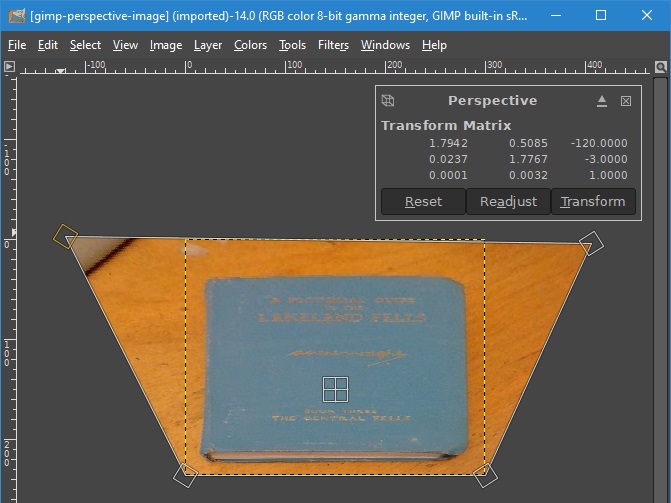Image resolution: width=671 pixels, height=503 pixels.
Task: Click the zoom-on-resize magnifier icon
Action: point(661,67)
